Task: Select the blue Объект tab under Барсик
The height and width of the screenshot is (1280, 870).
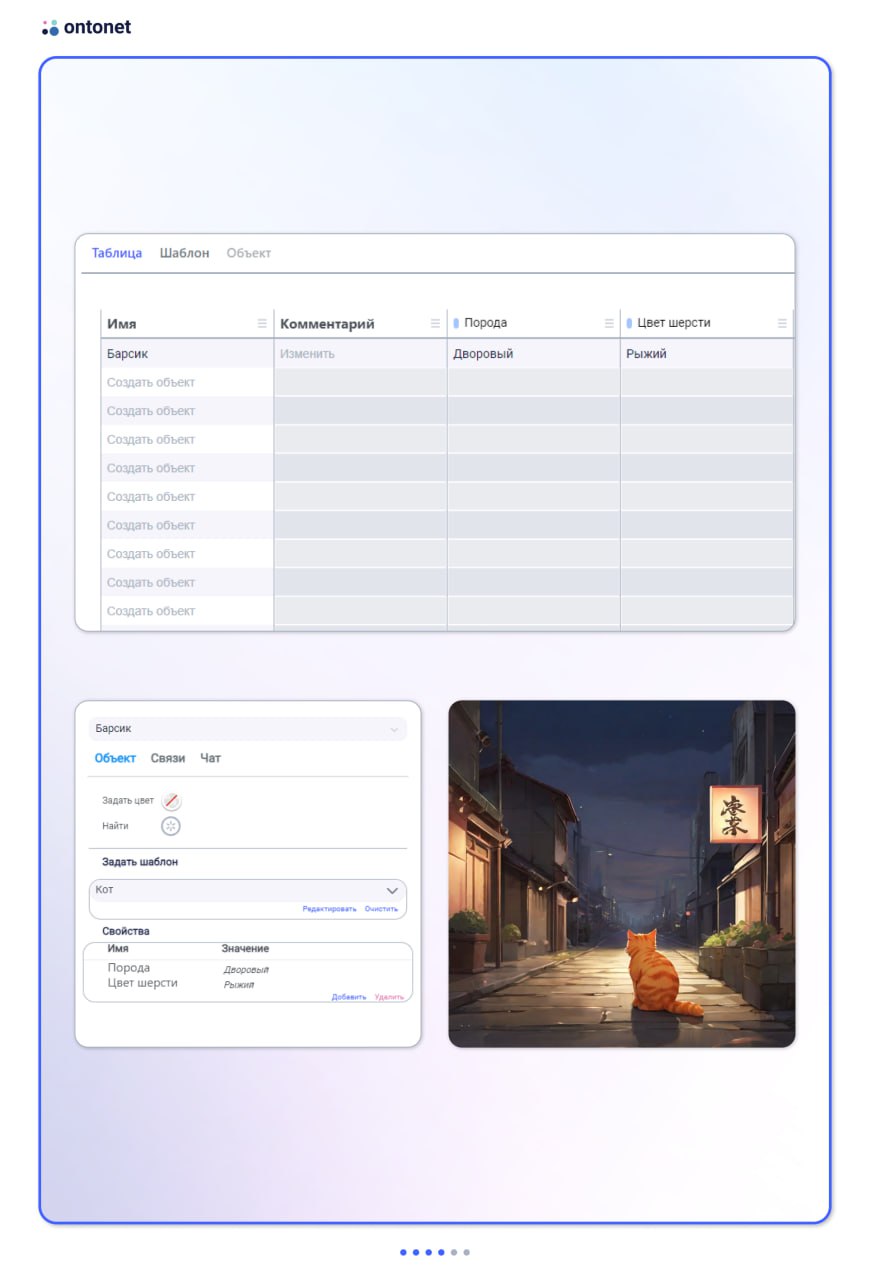Action: point(115,758)
